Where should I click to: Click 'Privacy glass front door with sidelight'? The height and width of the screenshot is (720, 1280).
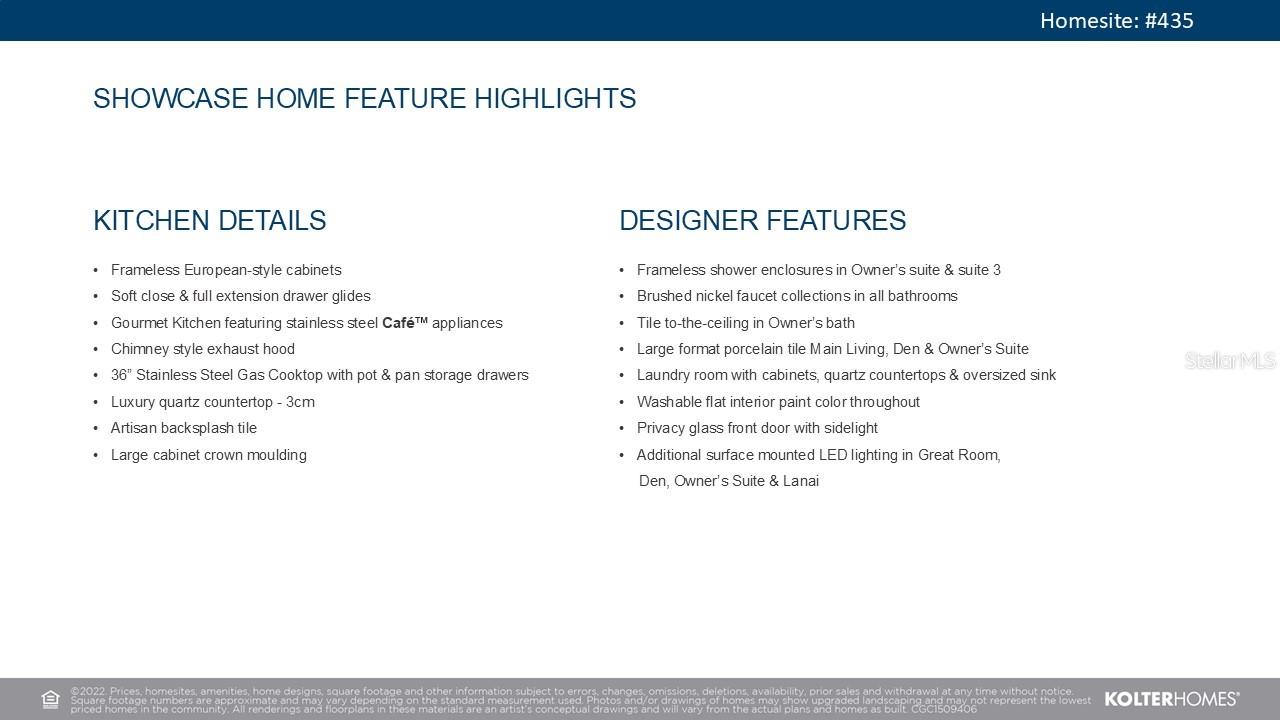[x=757, y=428]
